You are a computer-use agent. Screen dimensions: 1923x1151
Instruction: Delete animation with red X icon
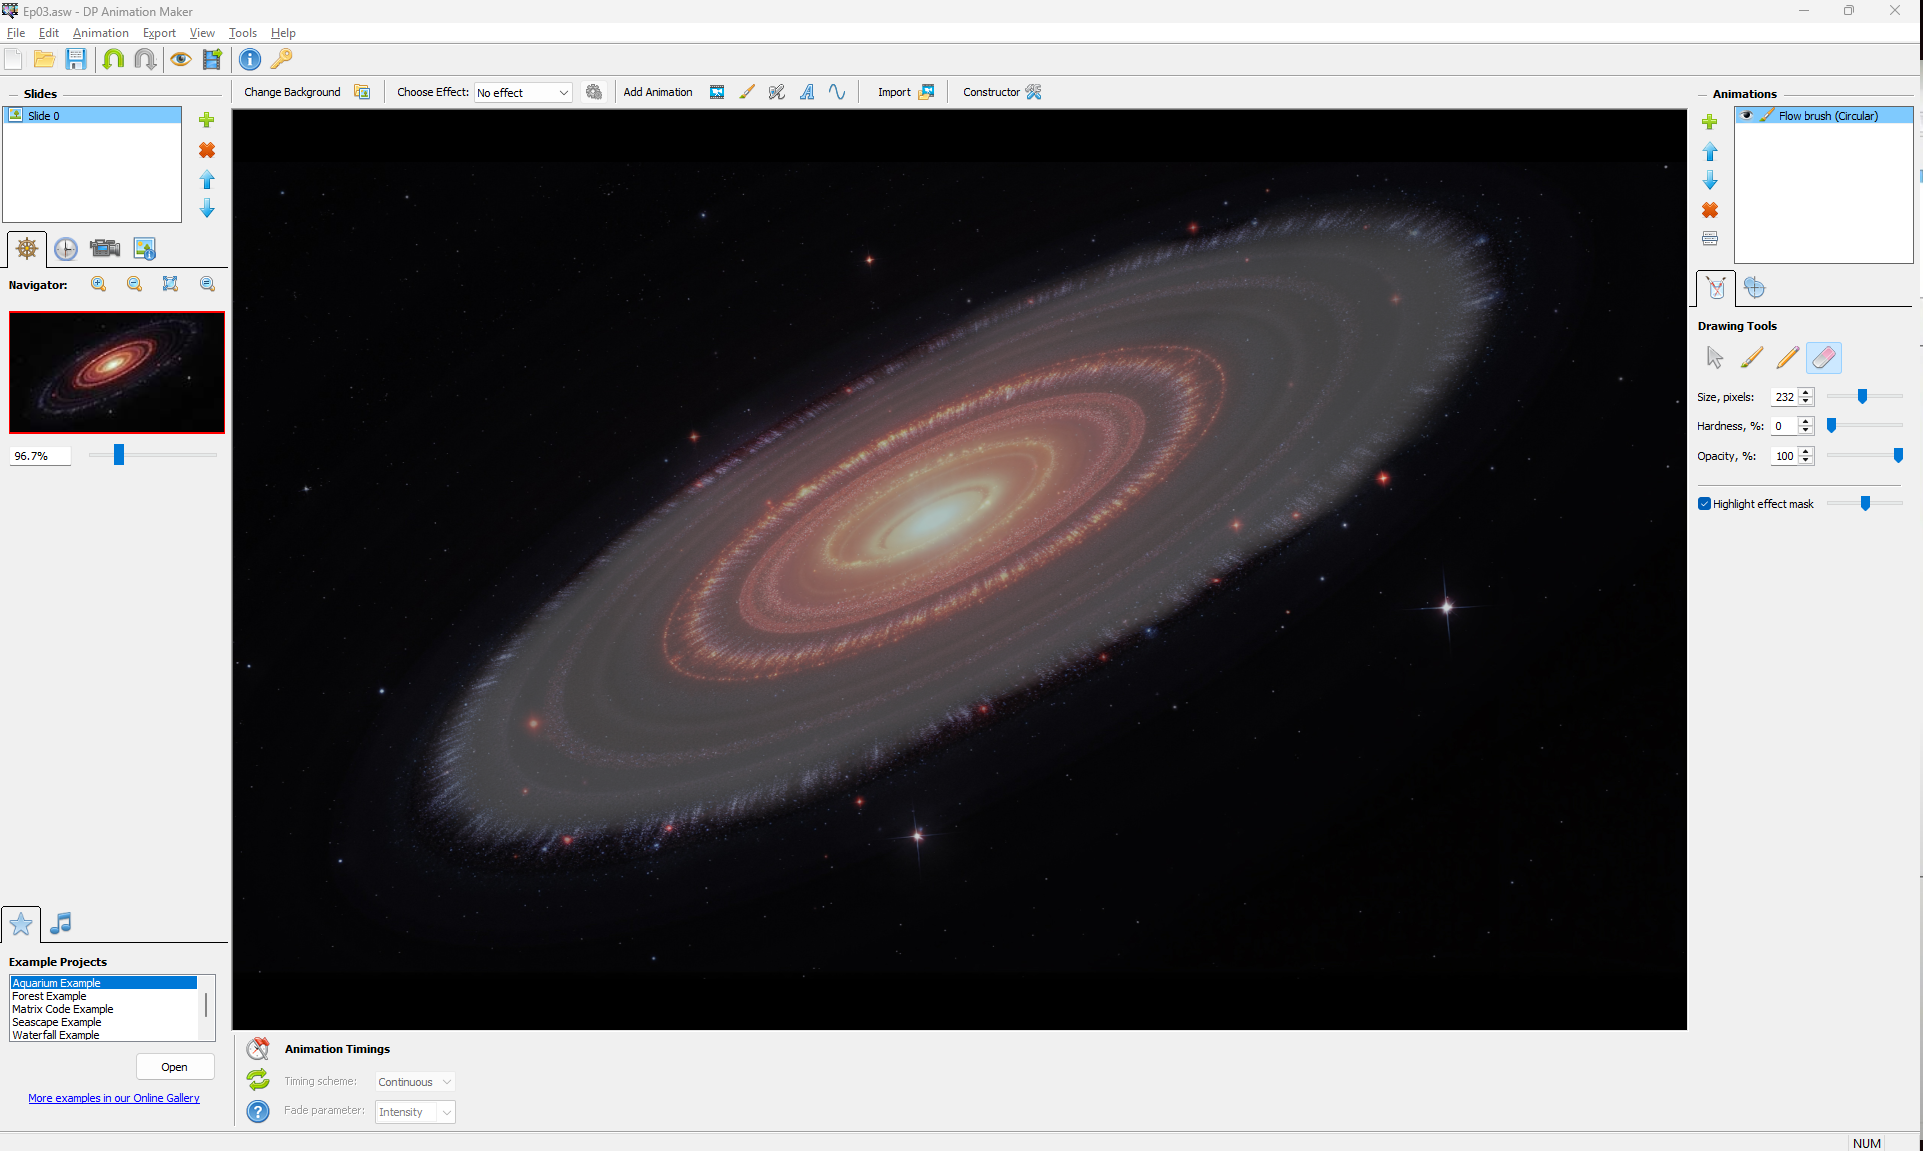point(1710,210)
